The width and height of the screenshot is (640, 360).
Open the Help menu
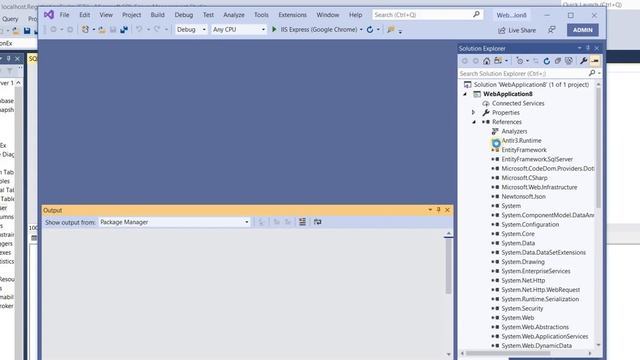tap(356, 15)
